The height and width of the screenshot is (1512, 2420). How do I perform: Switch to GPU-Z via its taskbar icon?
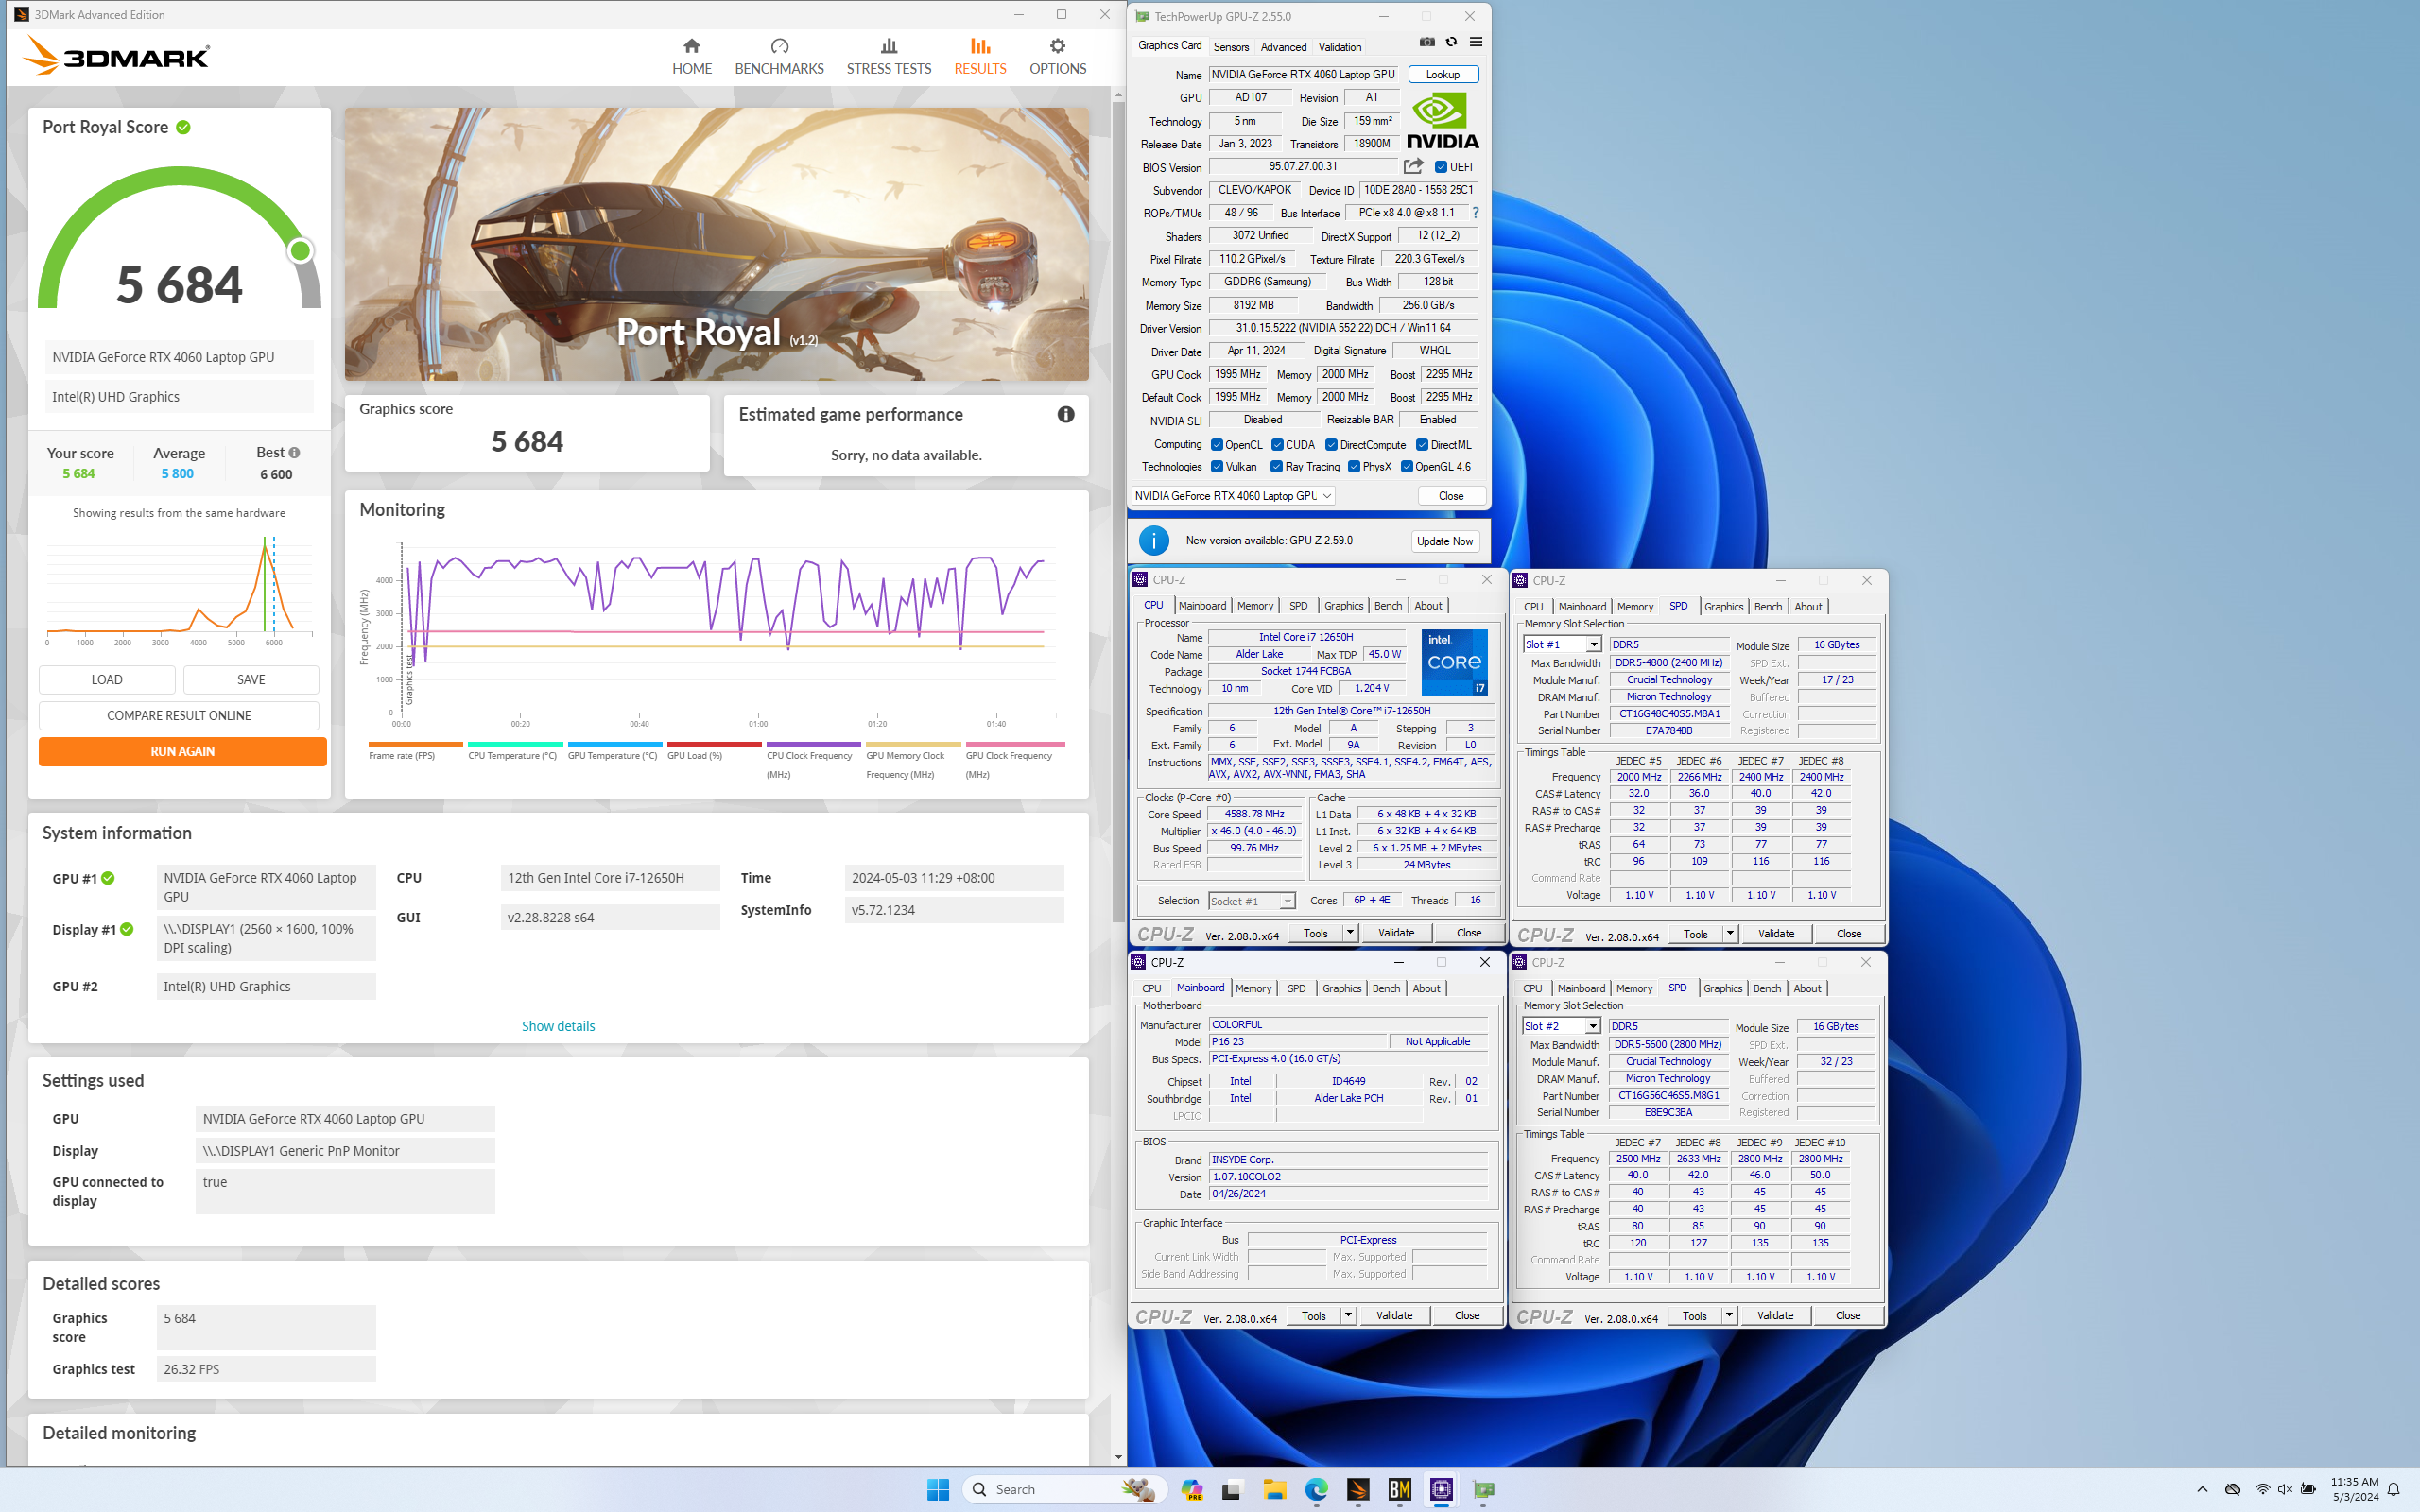coord(1483,1489)
